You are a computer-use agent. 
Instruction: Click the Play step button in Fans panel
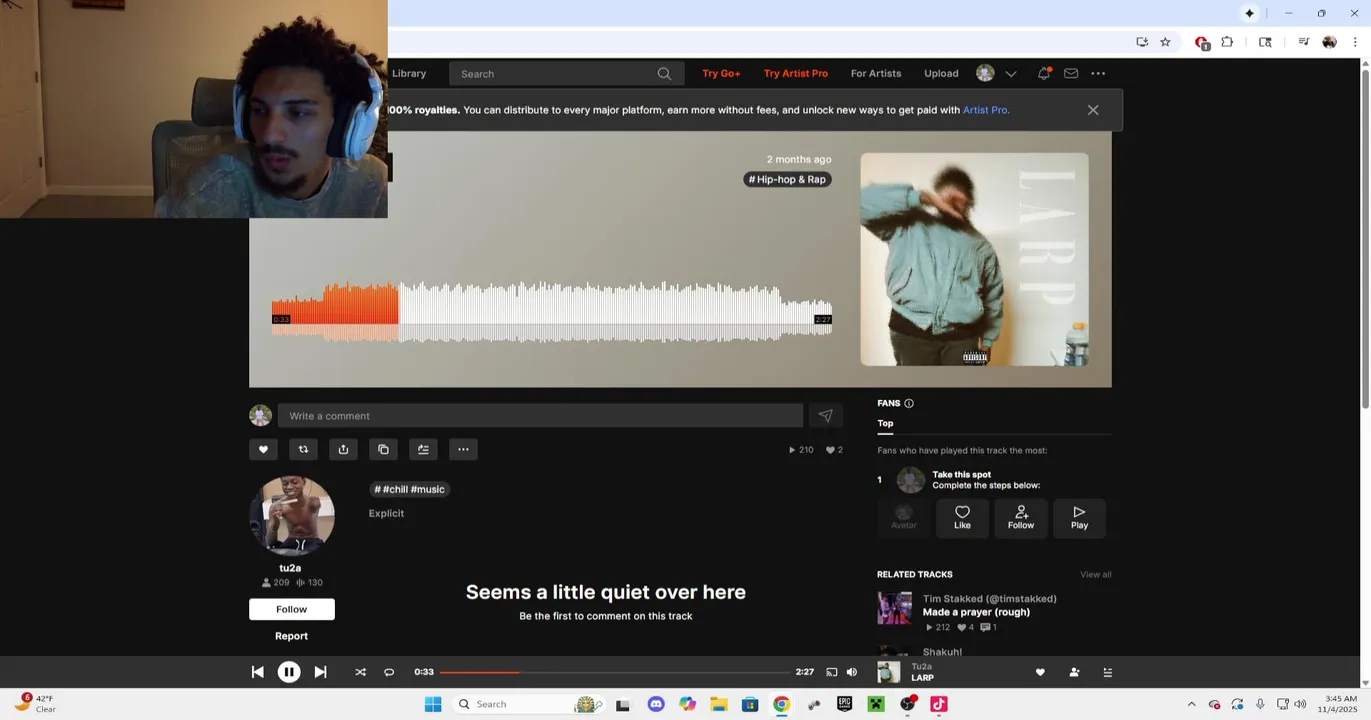coord(1080,518)
